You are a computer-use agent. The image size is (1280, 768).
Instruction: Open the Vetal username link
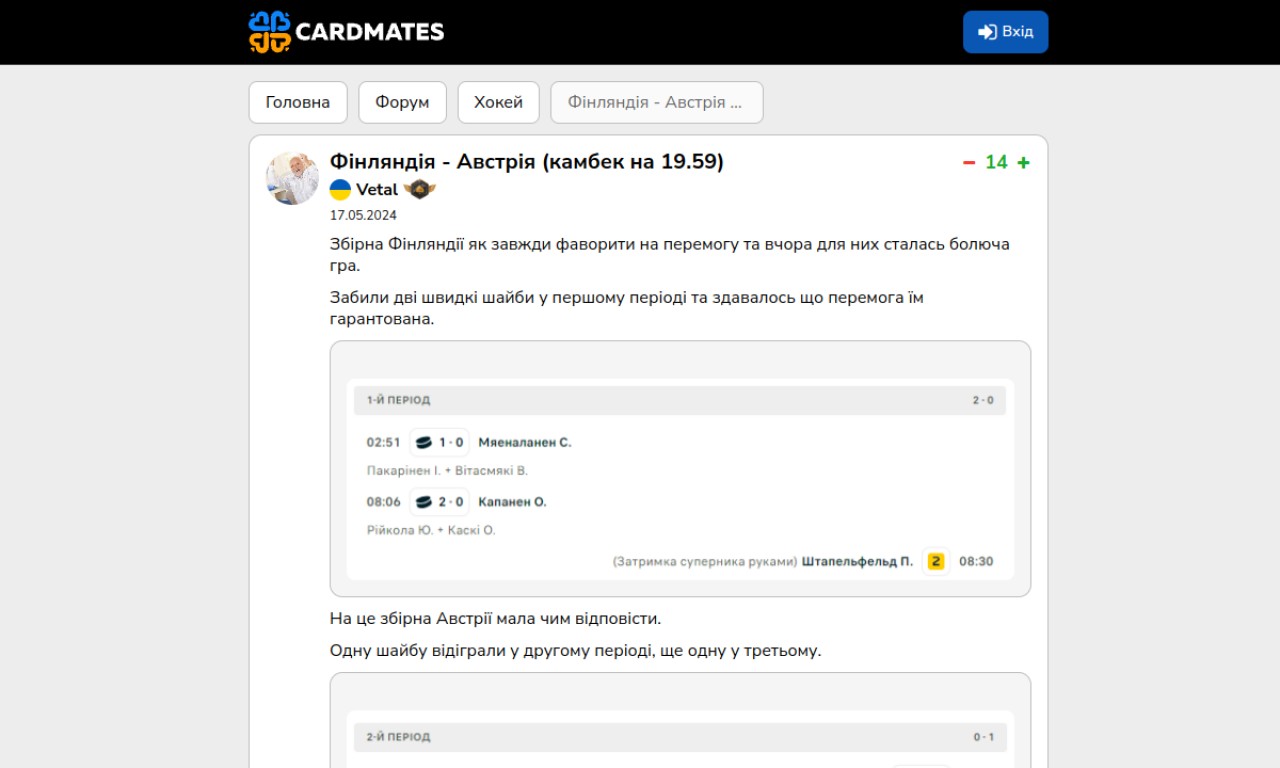pos(377,190)
